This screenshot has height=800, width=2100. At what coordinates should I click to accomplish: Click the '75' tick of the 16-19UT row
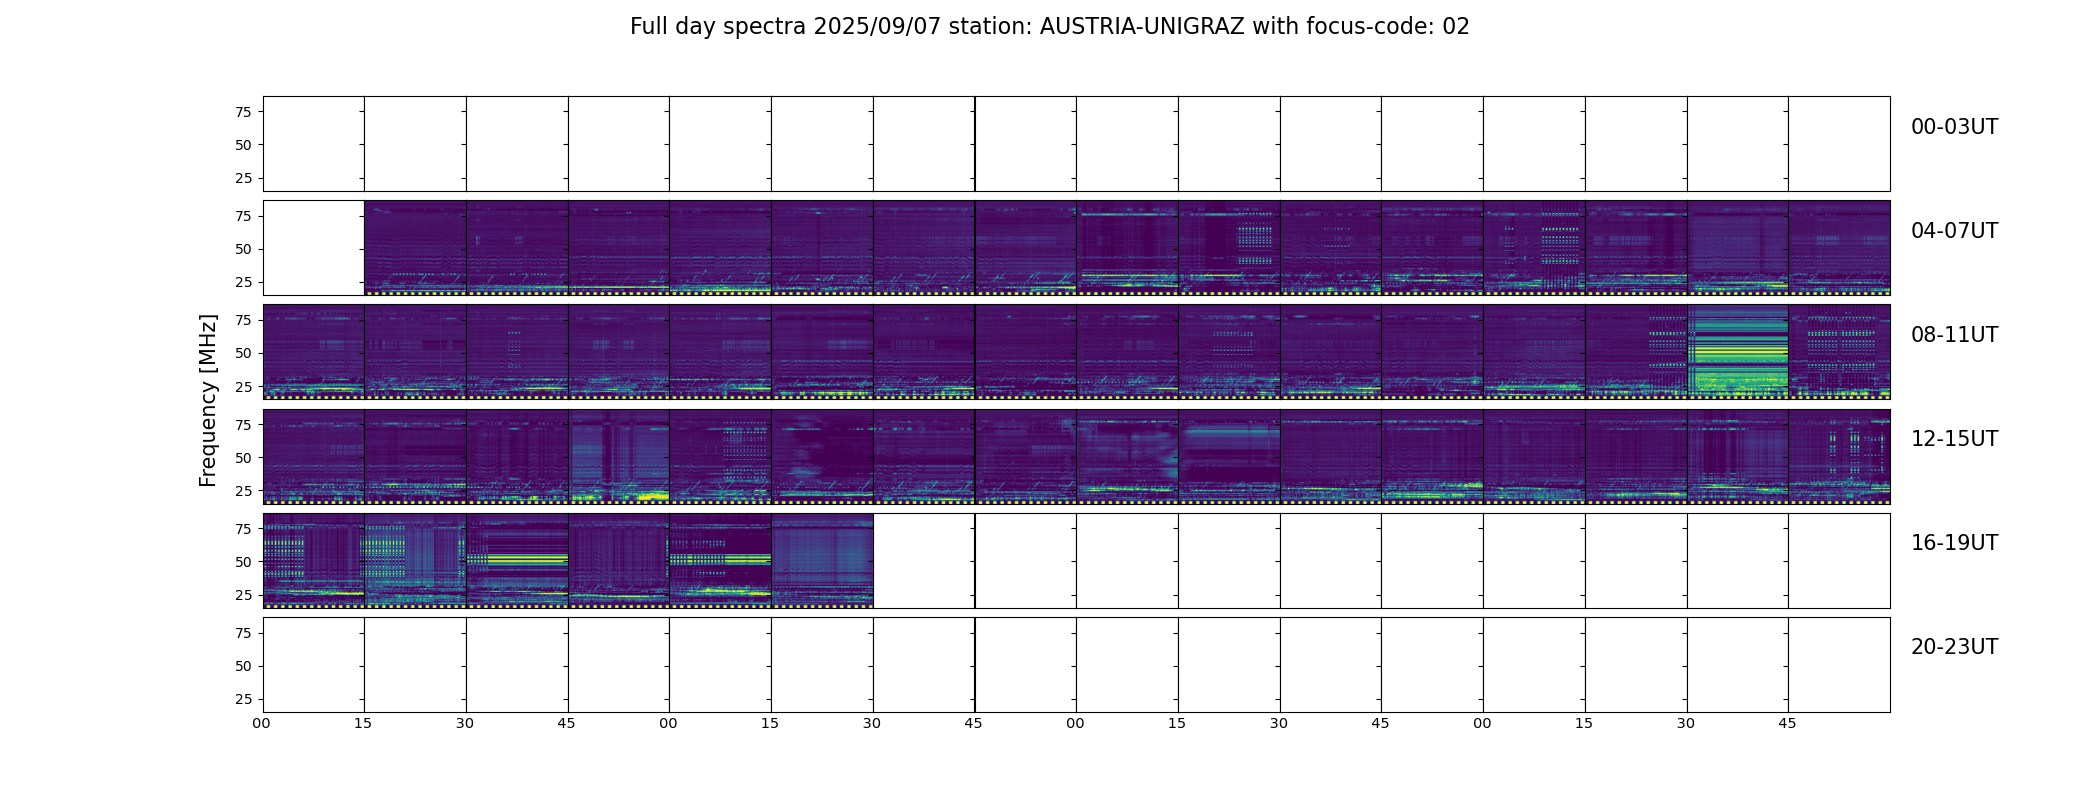click(243, 529)
